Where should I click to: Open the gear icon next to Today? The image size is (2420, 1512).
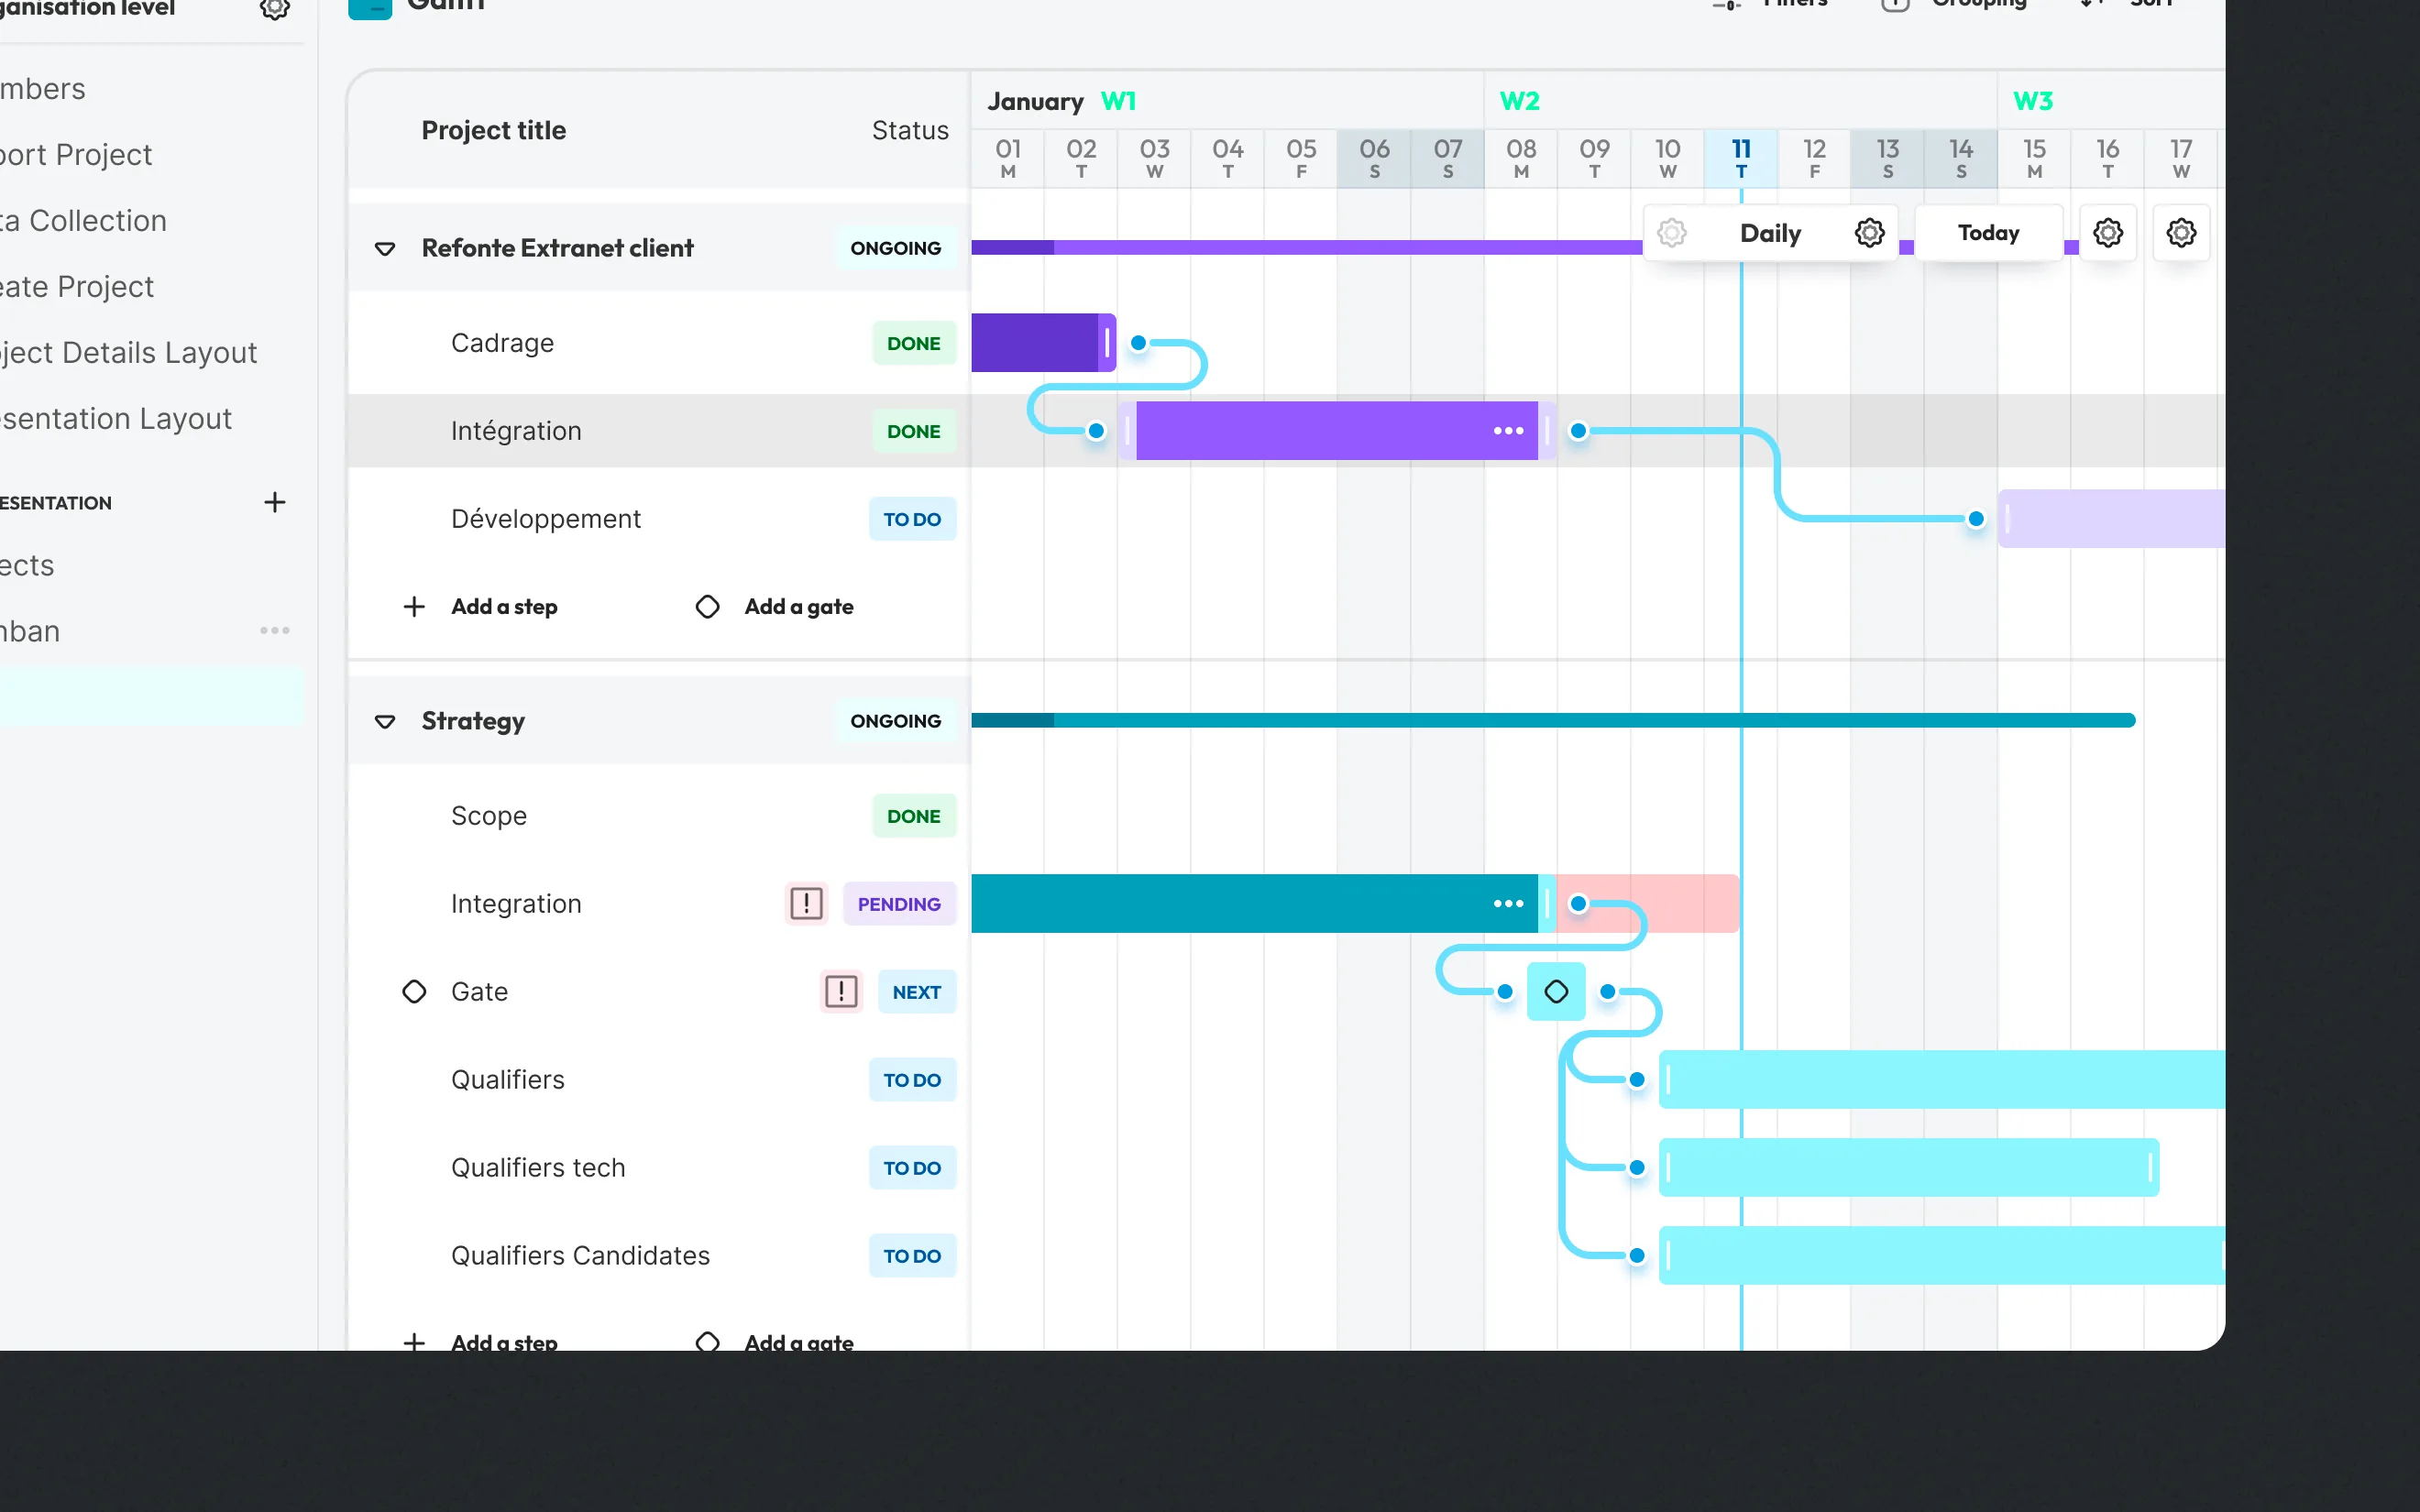click(x=2108, y=233)
